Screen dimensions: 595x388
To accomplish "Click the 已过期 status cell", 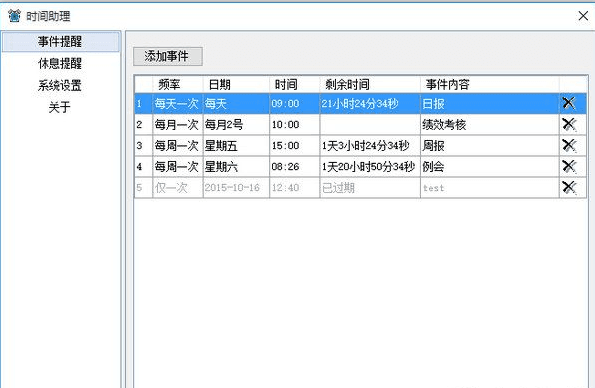I will pos(370,188).
